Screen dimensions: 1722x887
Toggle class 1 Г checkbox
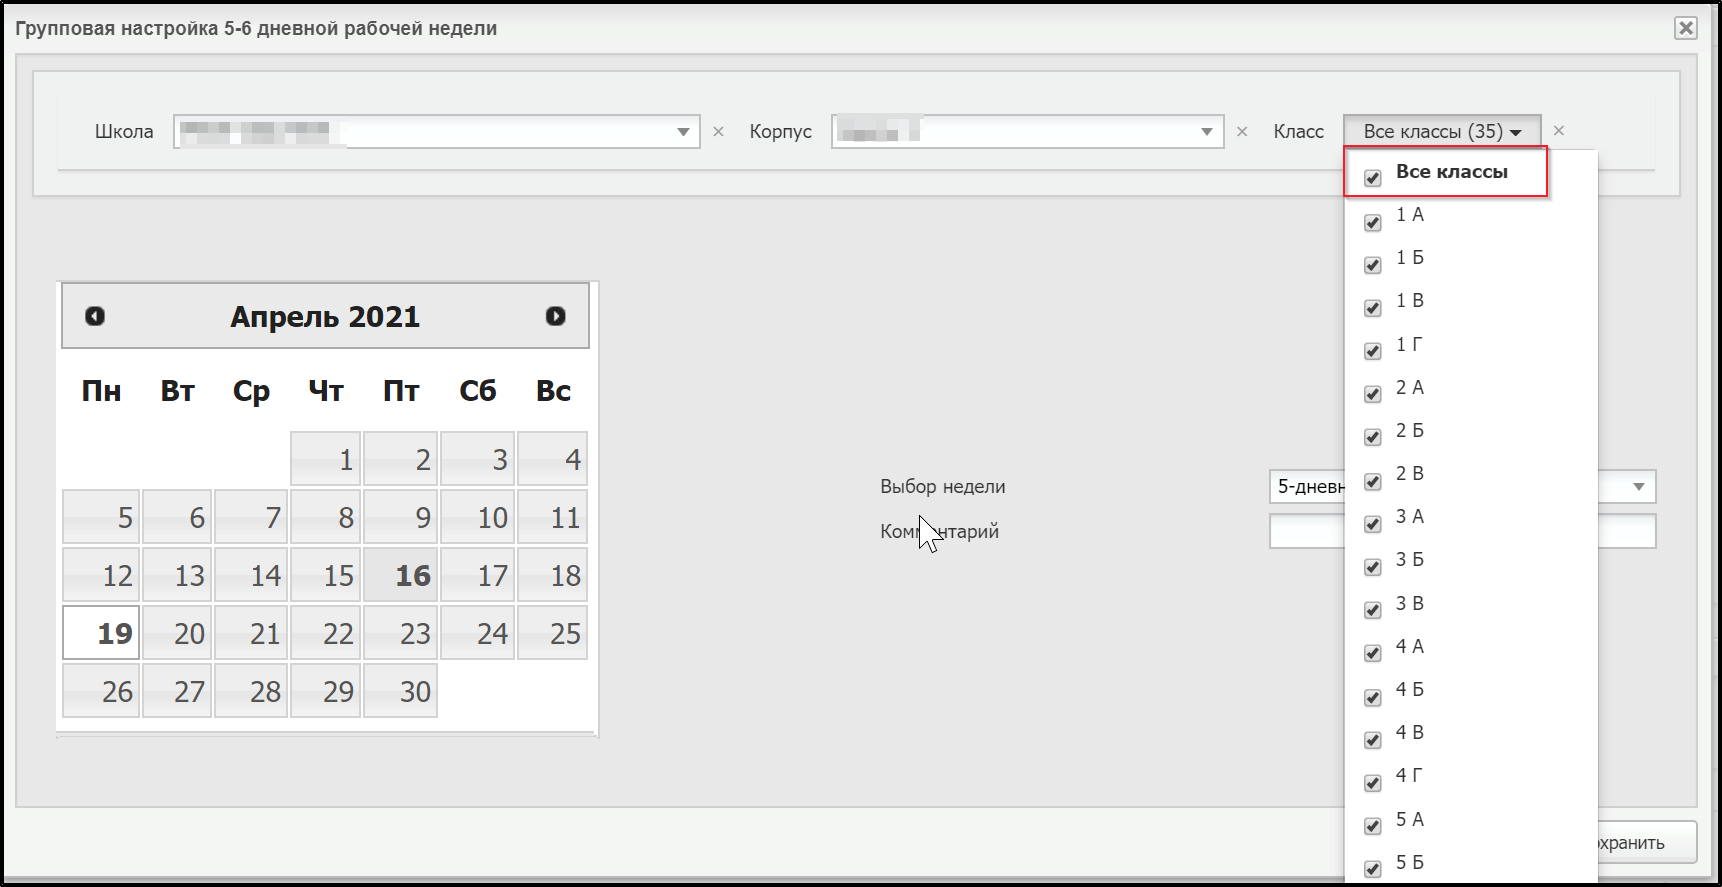(x=1373, y=351)
